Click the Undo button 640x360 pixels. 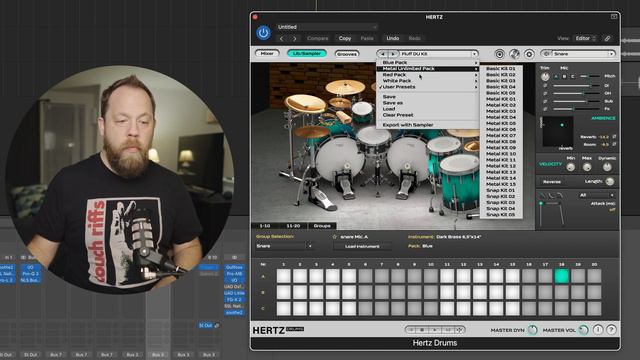(393, 38)
